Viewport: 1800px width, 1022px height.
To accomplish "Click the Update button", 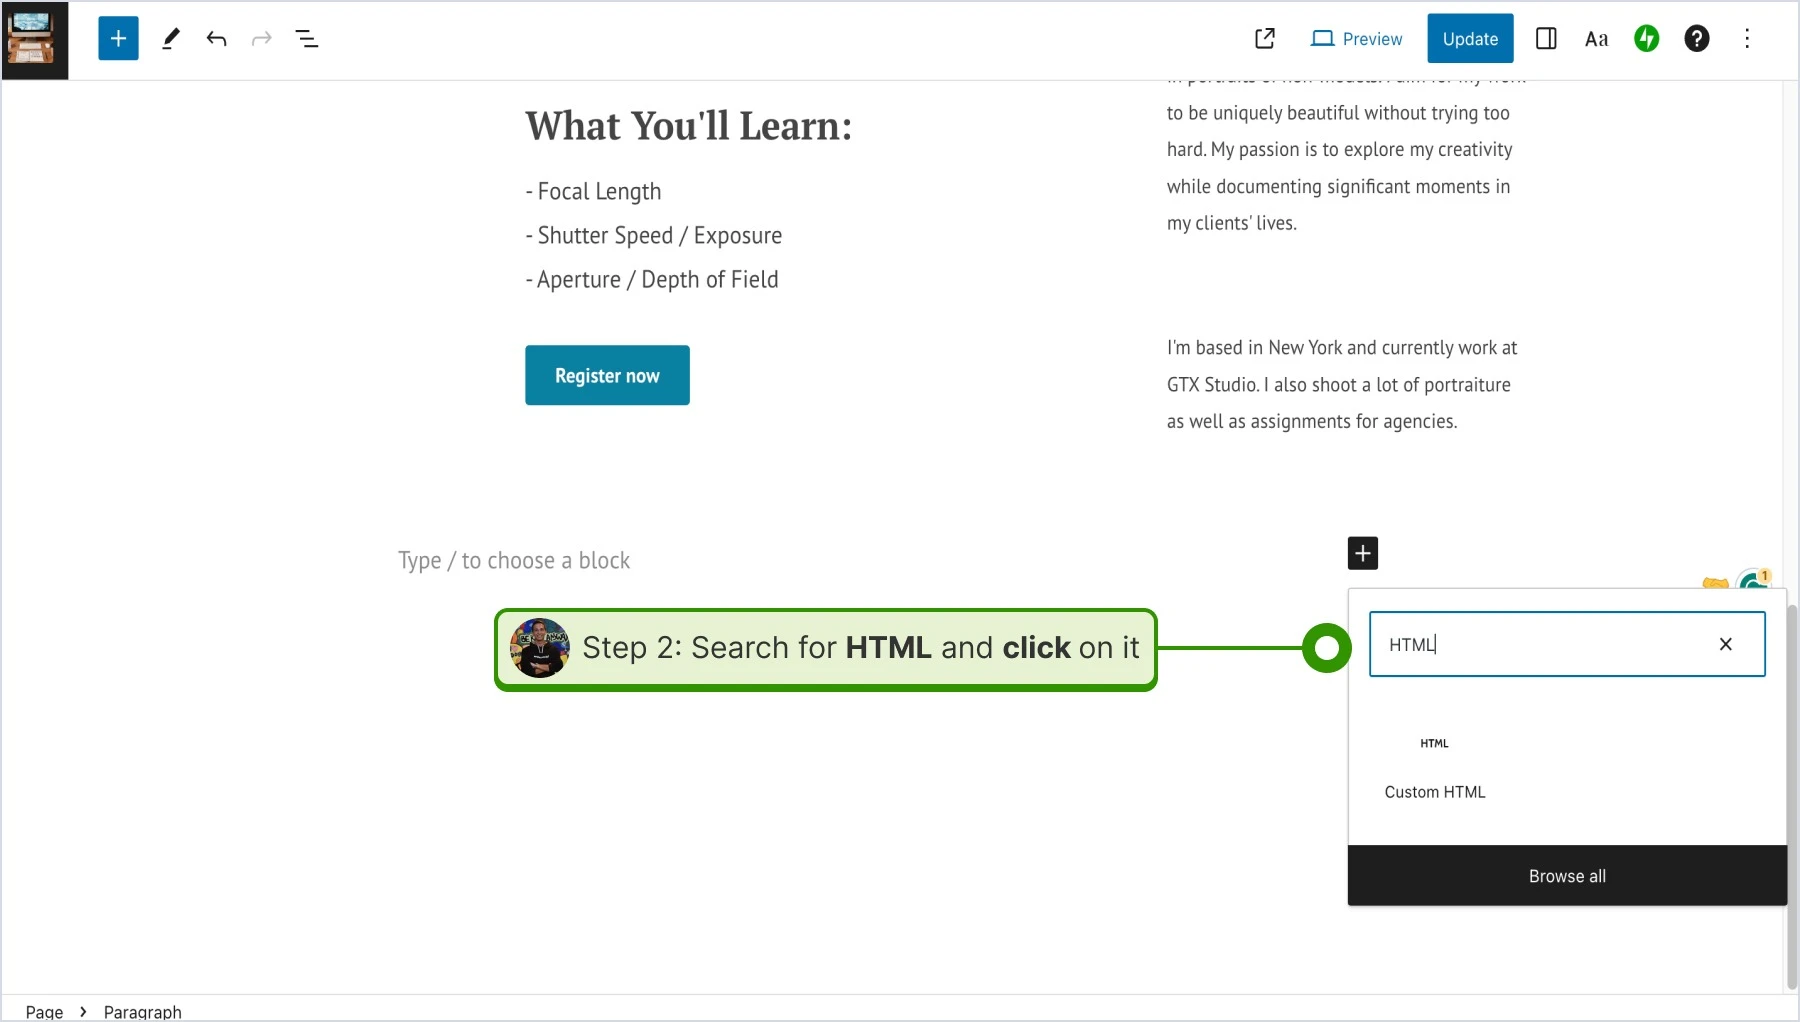I will coord(1470,39).
